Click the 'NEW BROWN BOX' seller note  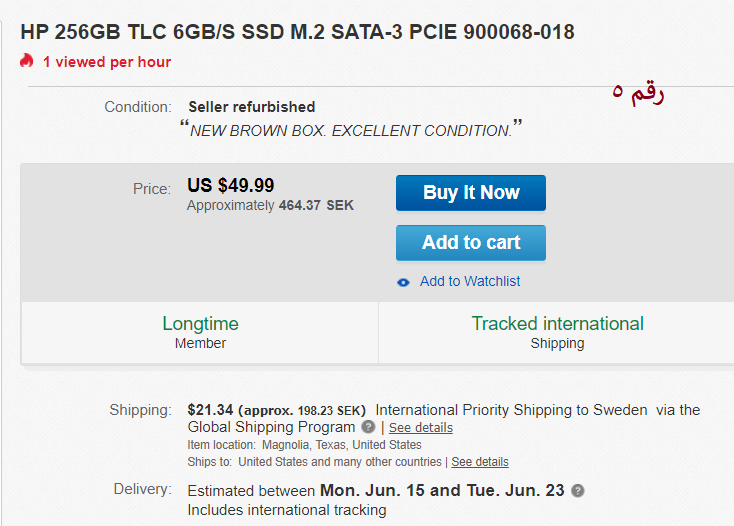click(351, 130)
